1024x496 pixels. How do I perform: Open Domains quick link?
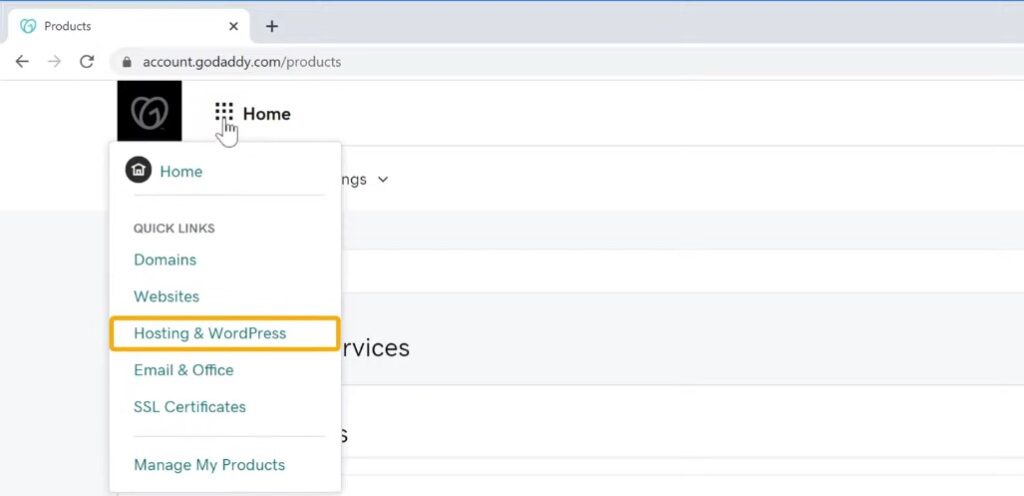[165, 260]
